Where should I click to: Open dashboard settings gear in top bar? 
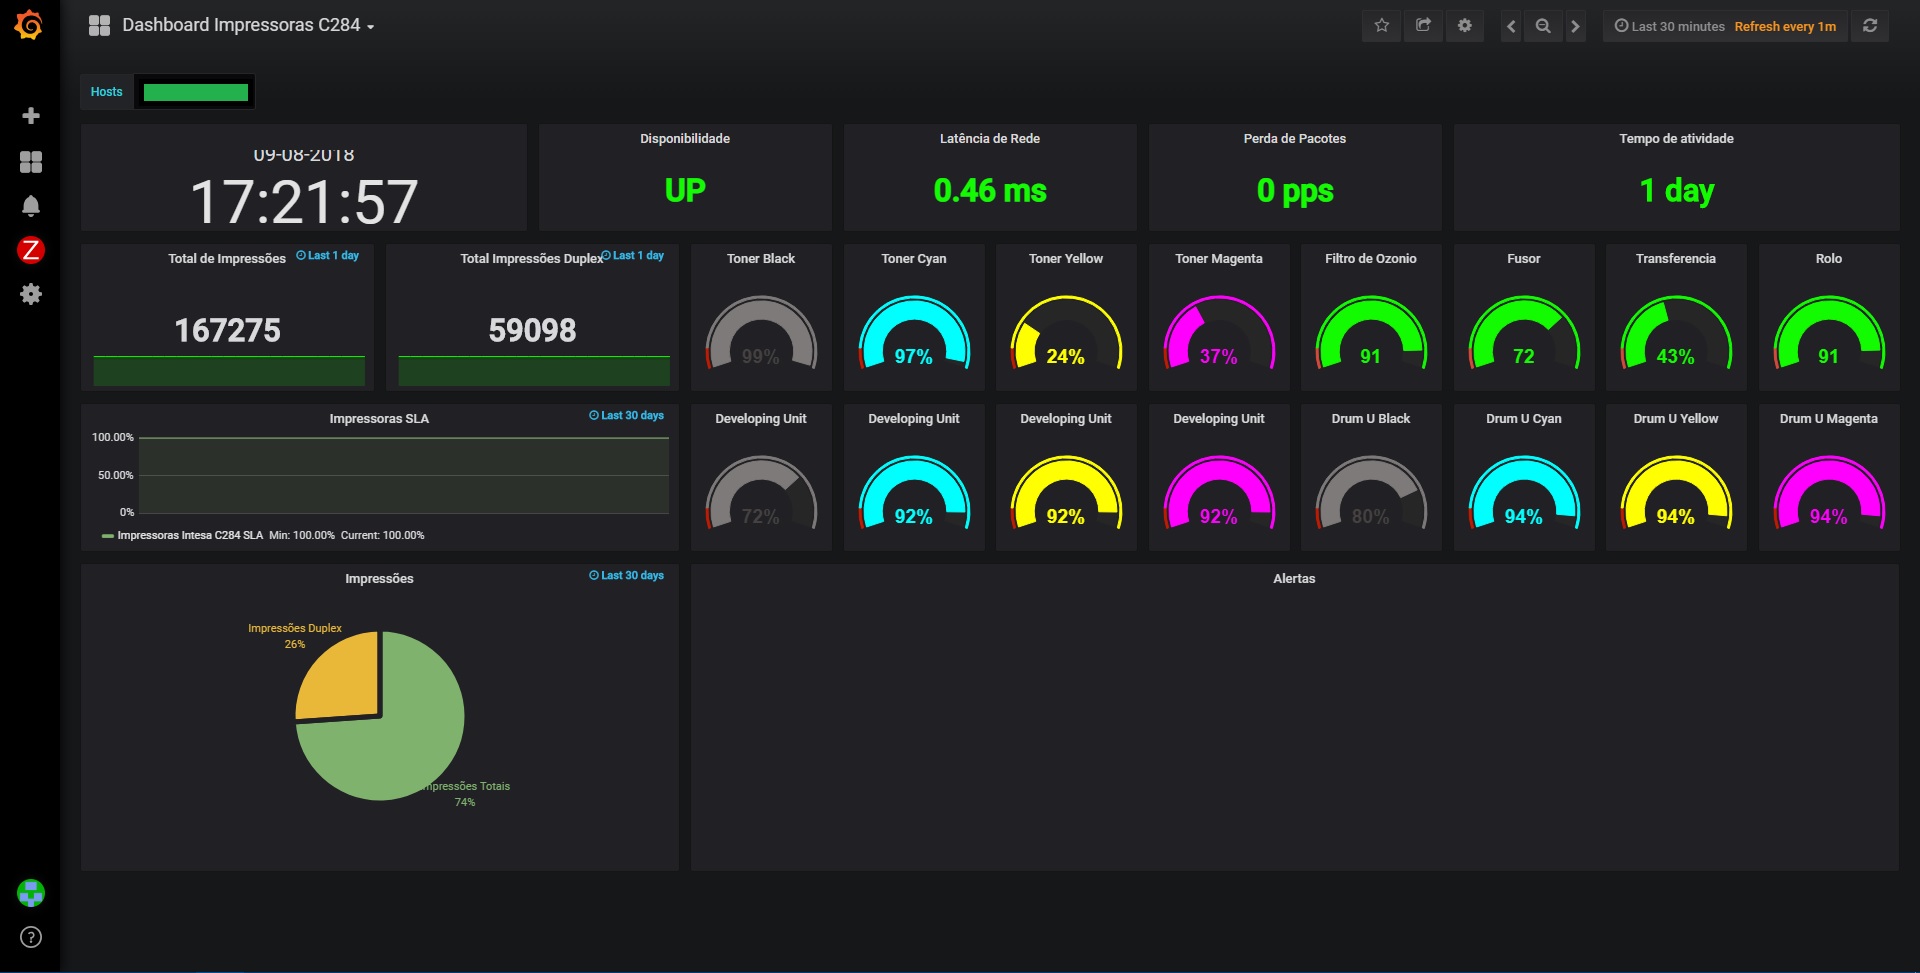[x=1465, y=26]
